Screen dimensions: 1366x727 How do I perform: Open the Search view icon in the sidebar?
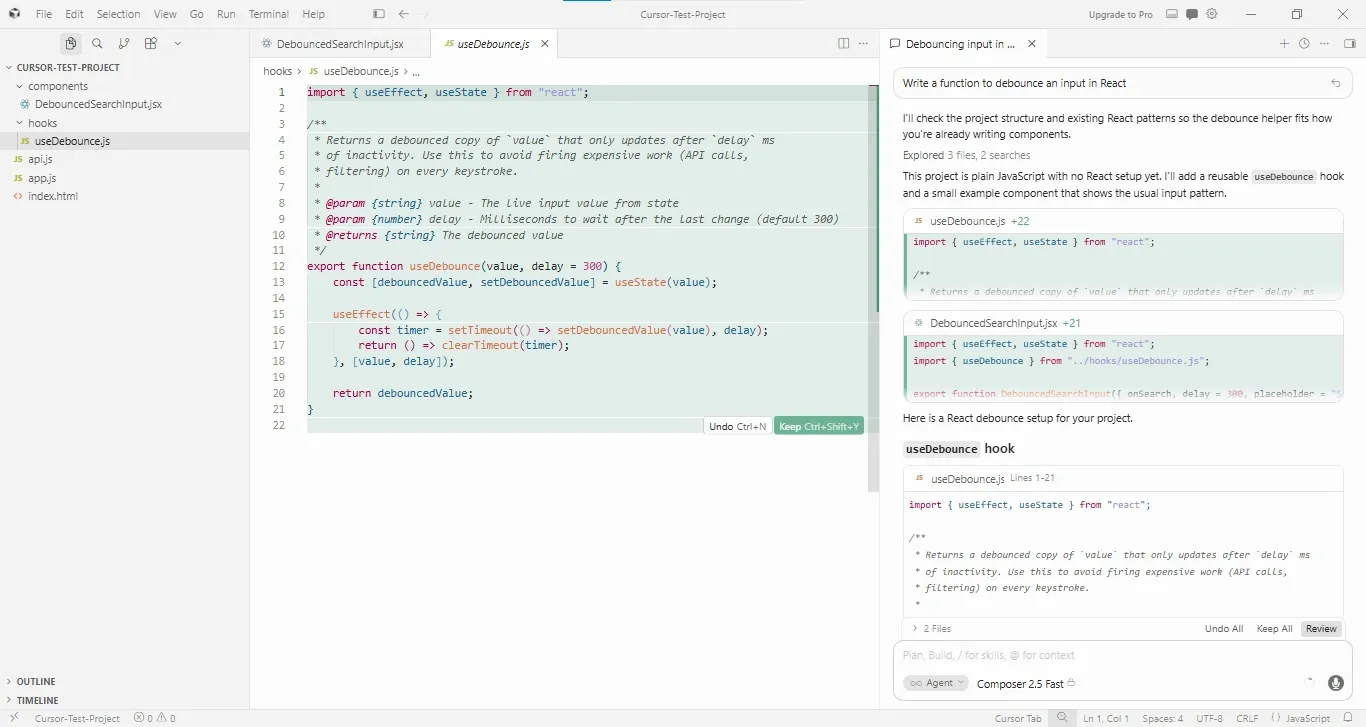coord(97,43)
